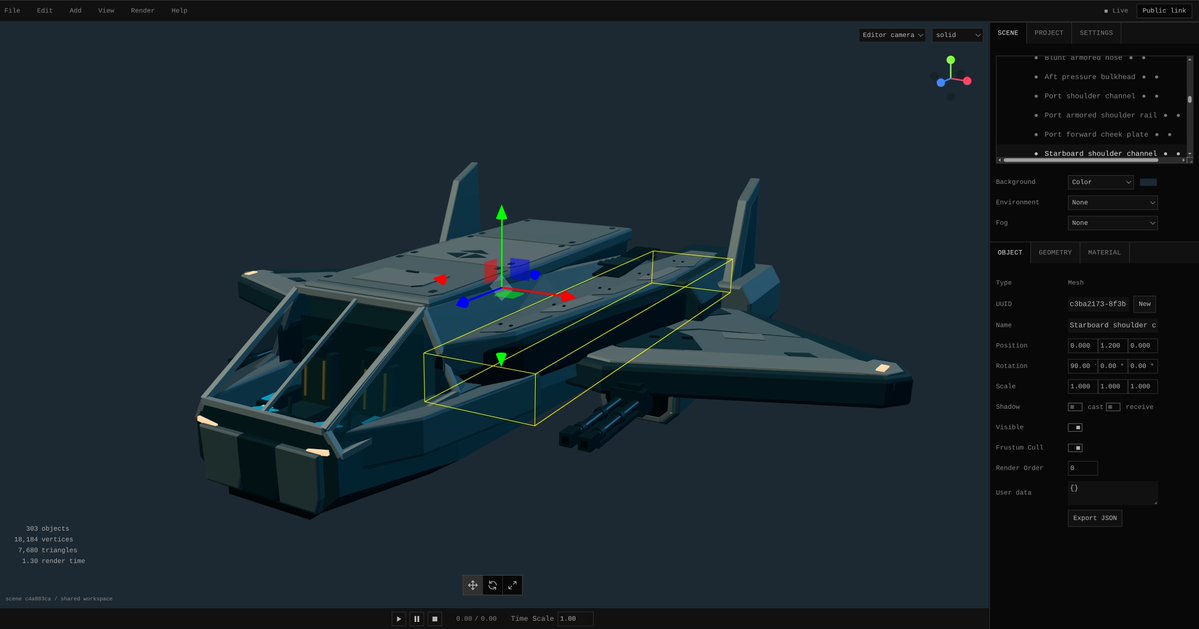Switch to the SCENE tab

(x=1008, y=33)
